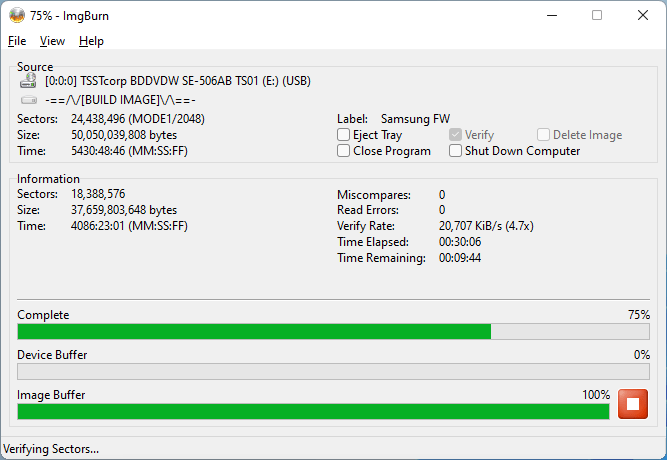Click the Image Buffer progress bar
This screenshot has height=460, width=667.
313,411
